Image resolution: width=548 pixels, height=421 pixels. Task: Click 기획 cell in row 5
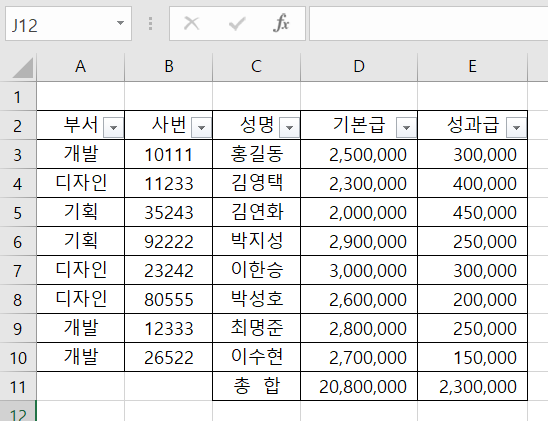[80, 212]
